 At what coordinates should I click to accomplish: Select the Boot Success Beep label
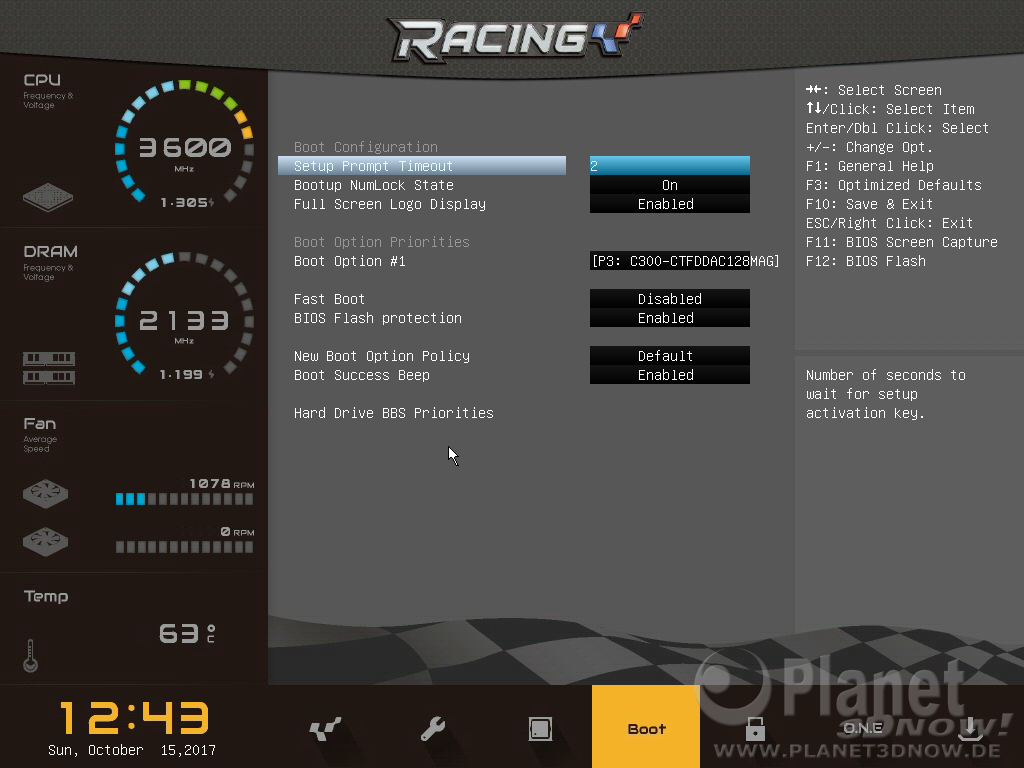click(x=362, y=375)
